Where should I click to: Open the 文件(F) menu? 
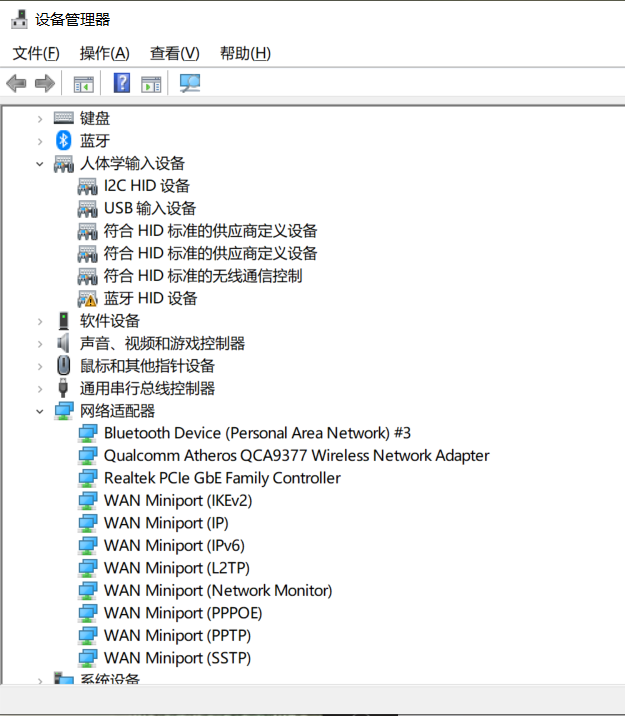[x=36, y=53]
